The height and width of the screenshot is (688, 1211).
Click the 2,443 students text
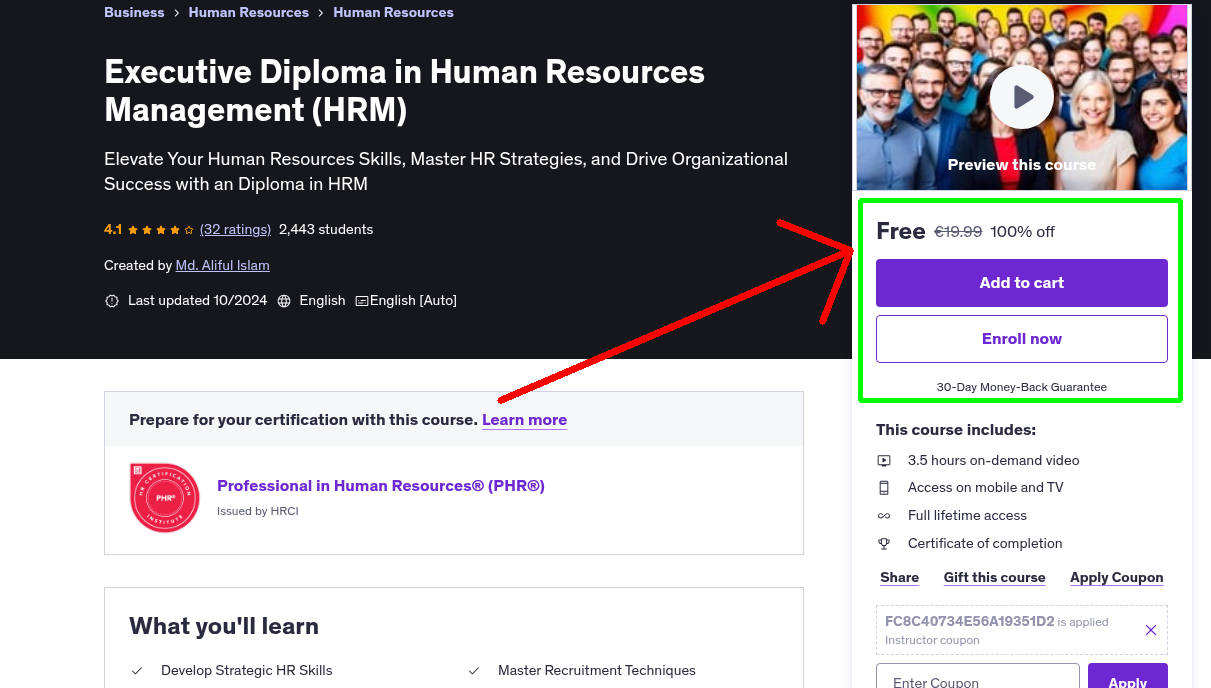click(x=326, y=229)
